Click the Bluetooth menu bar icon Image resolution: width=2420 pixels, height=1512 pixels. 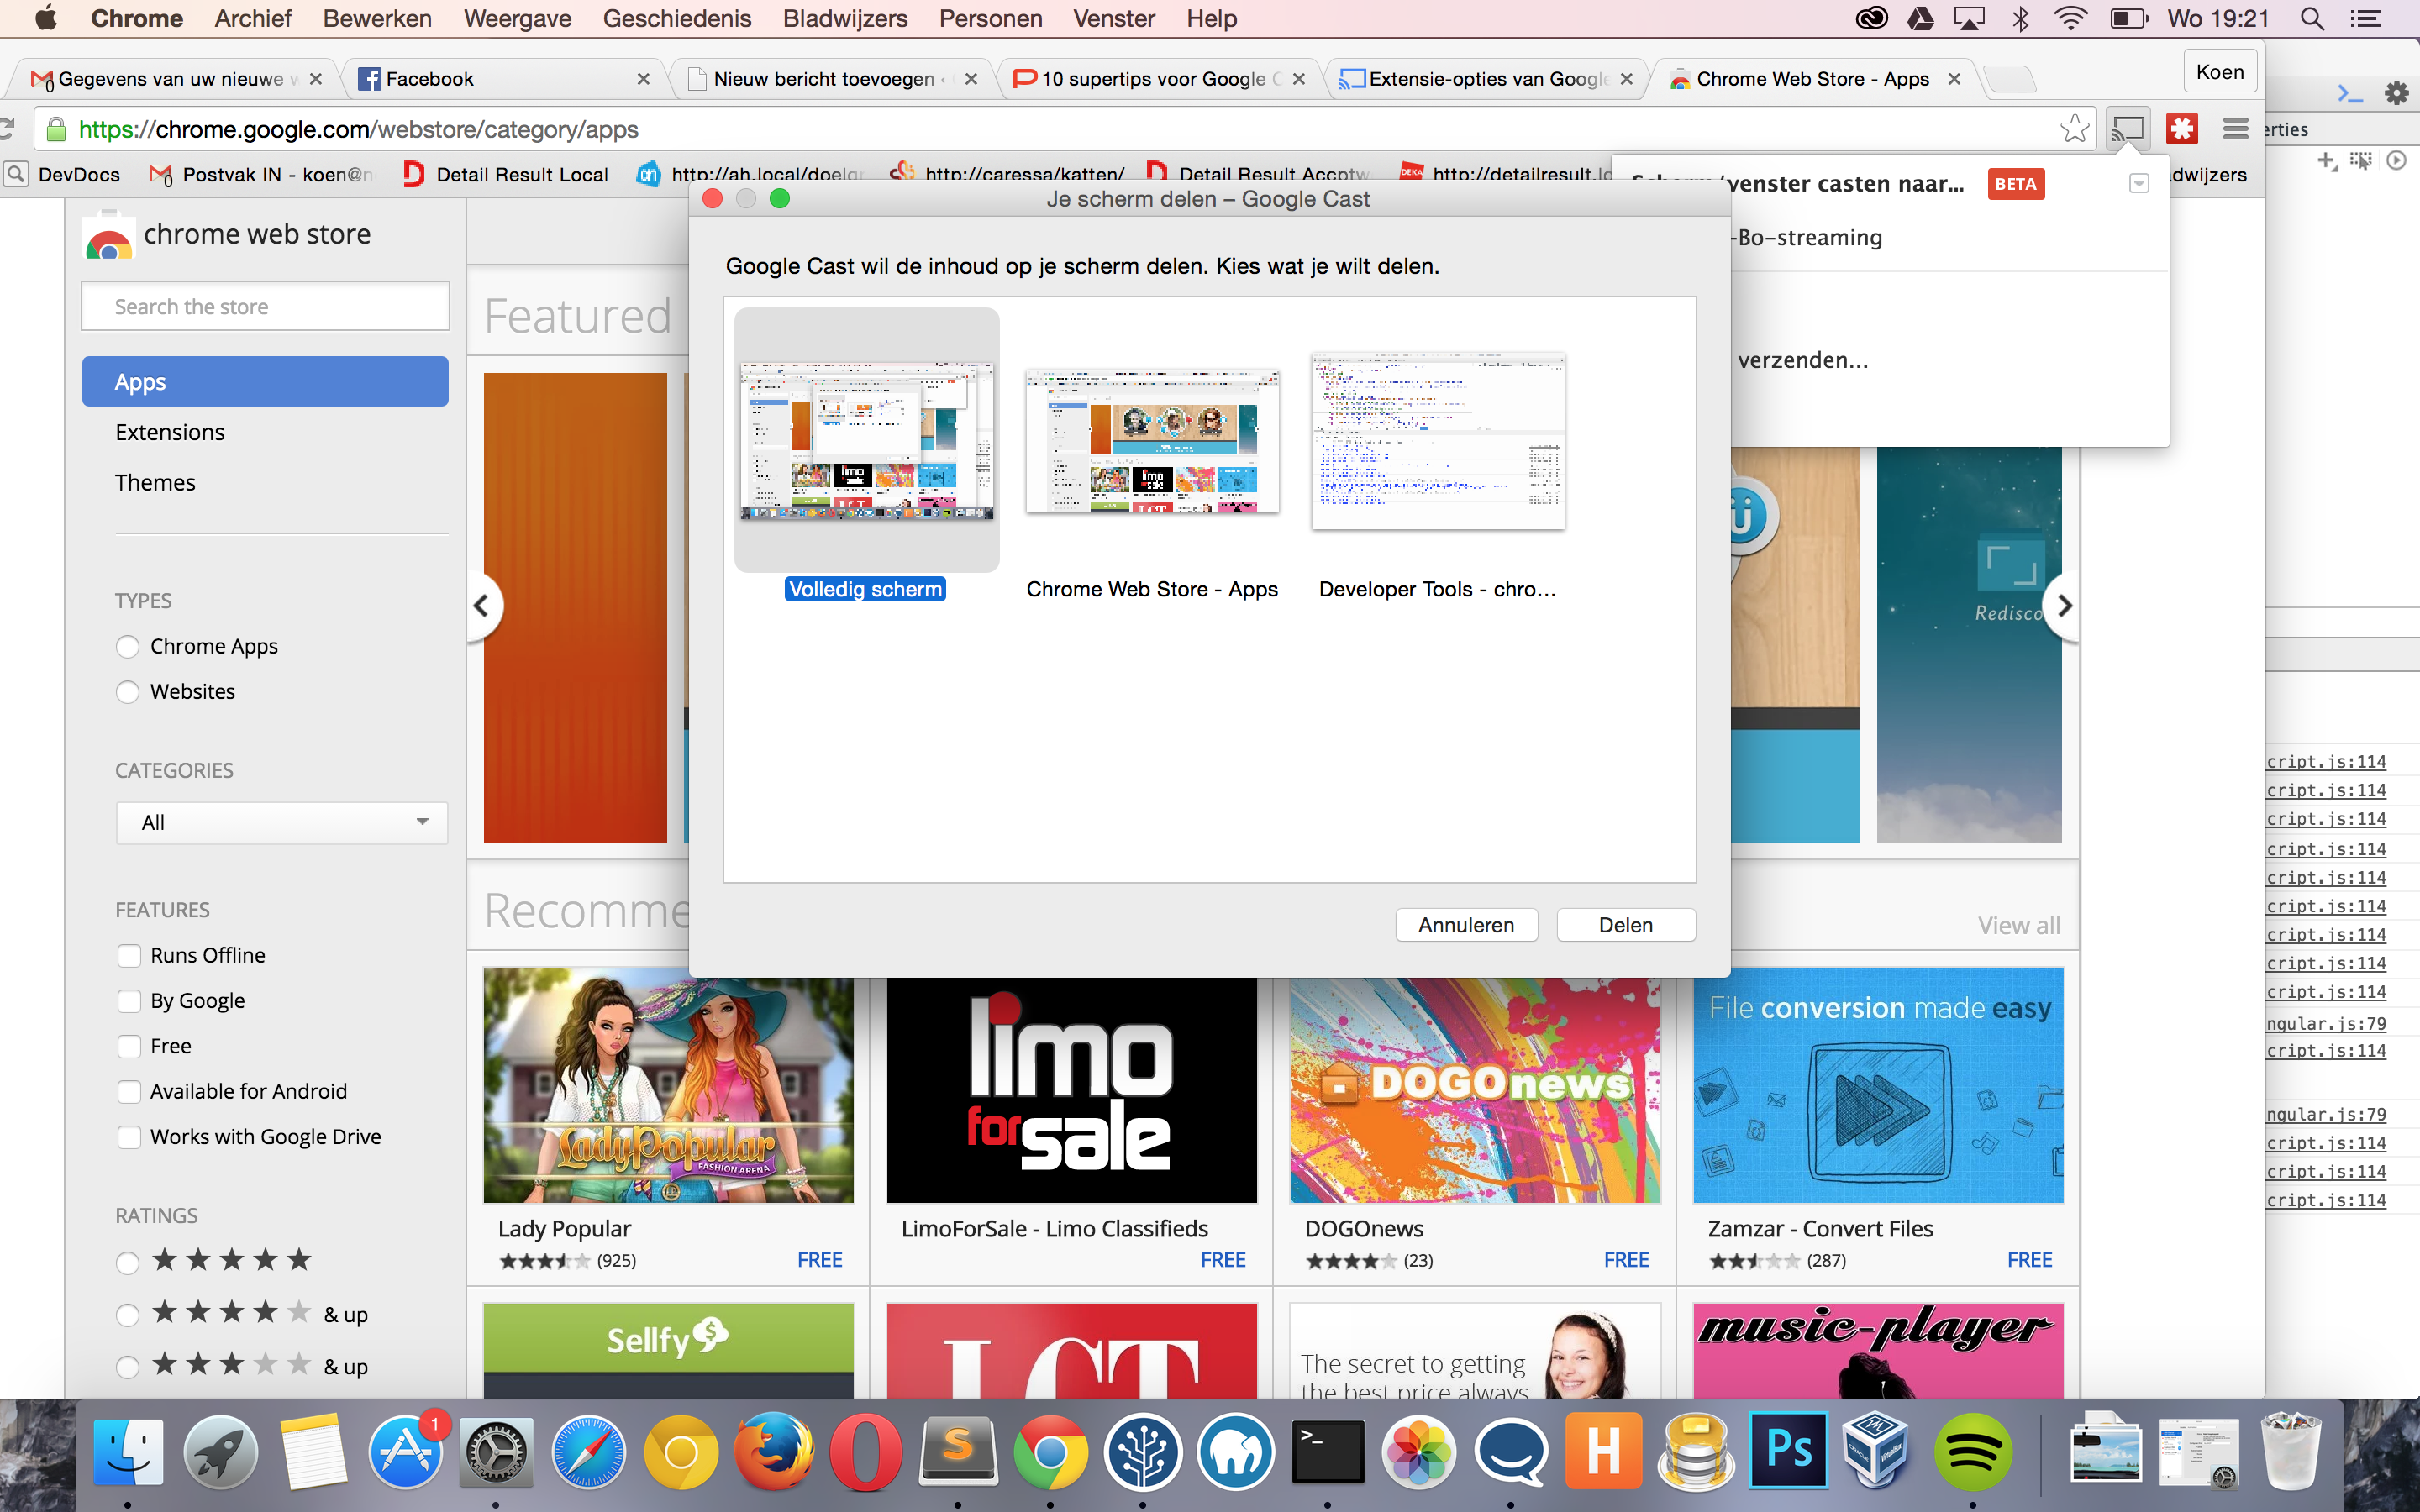coord(2021,18)
